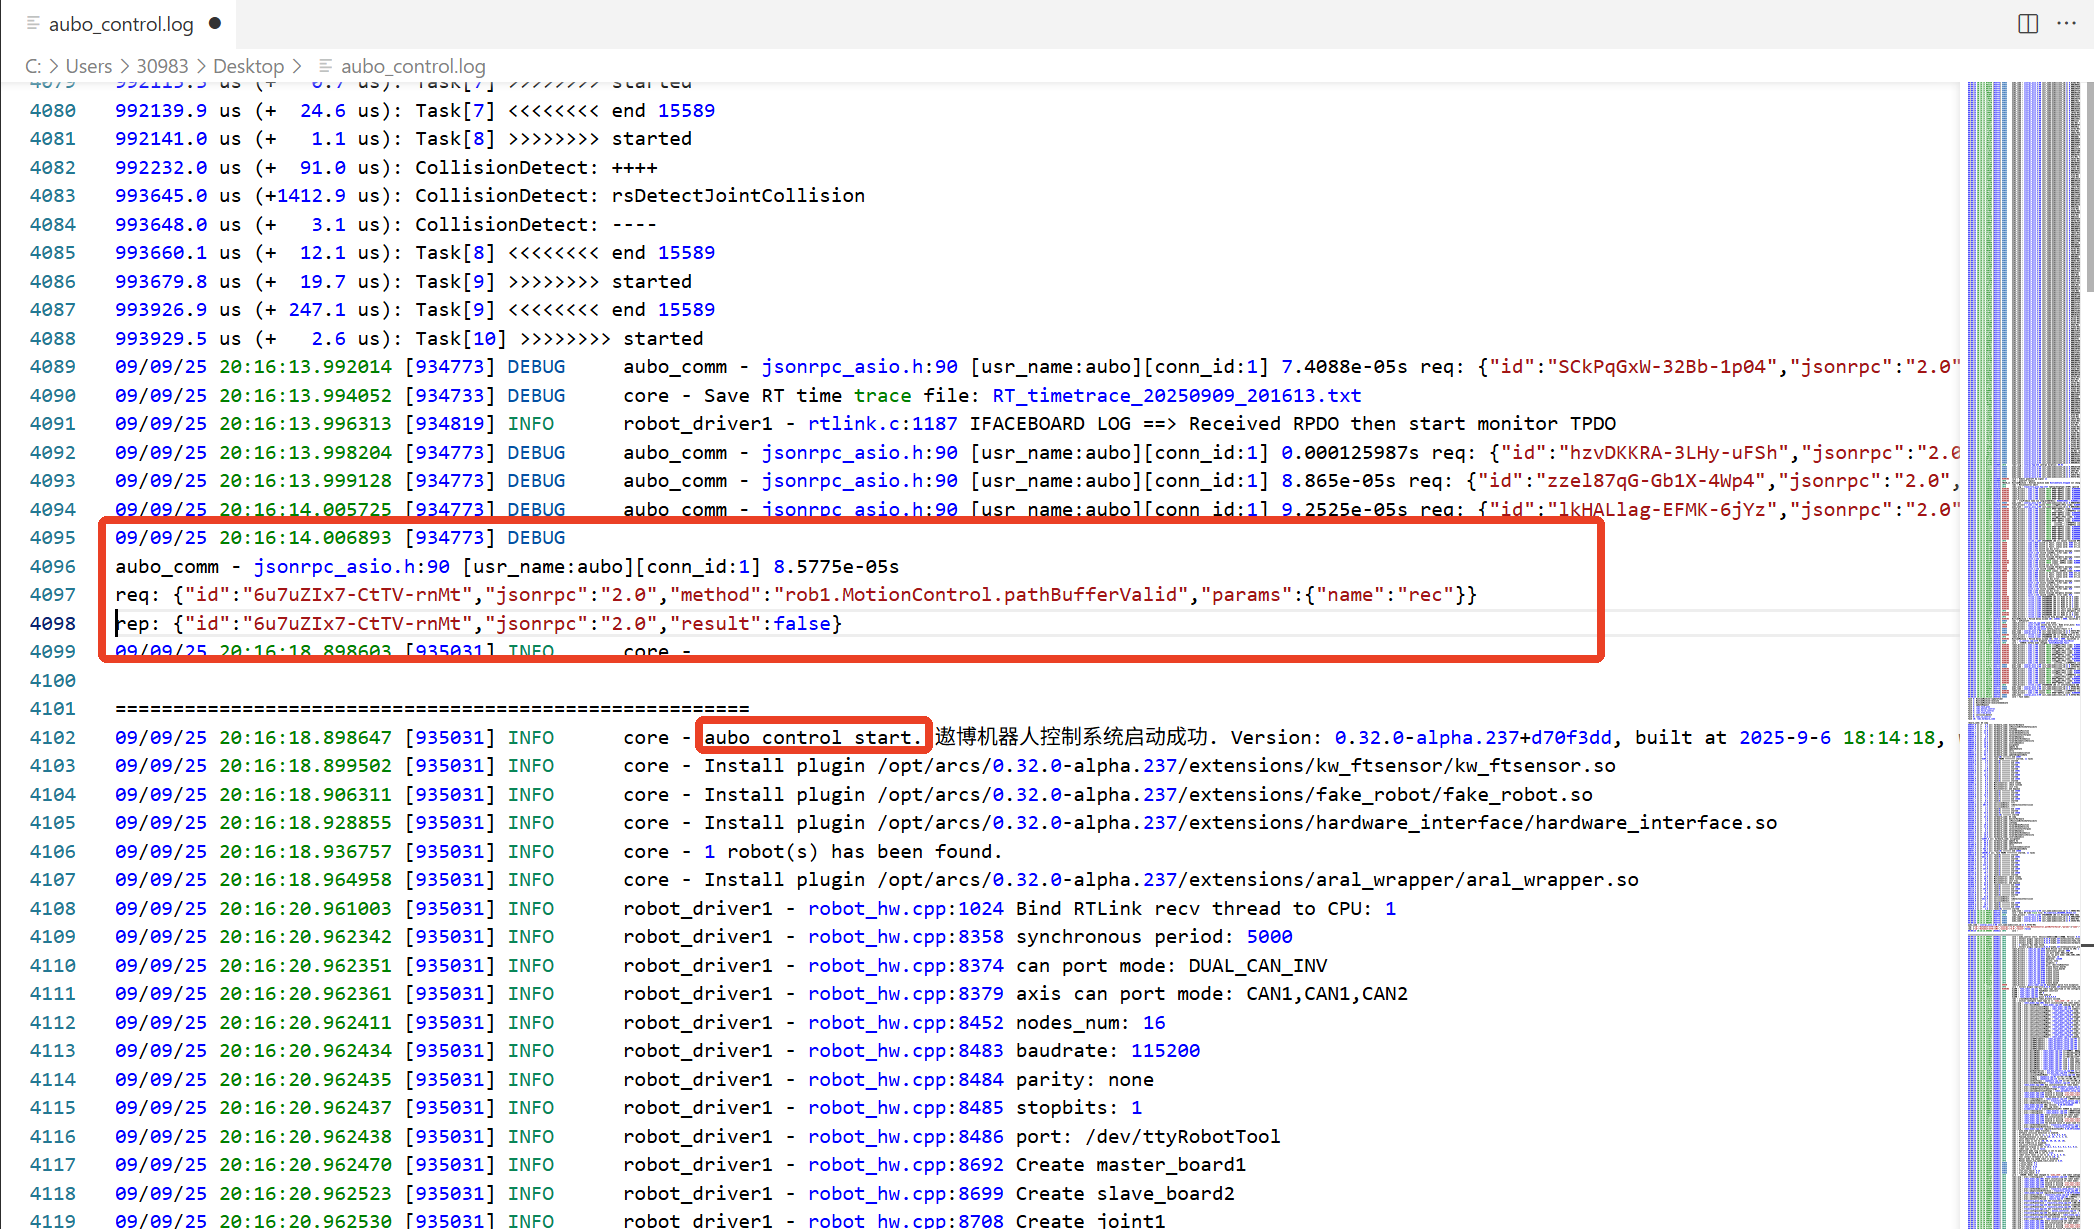Click line number 4102 in the gutter
Screen dimensions: 2094x1229
click(53, 738)
